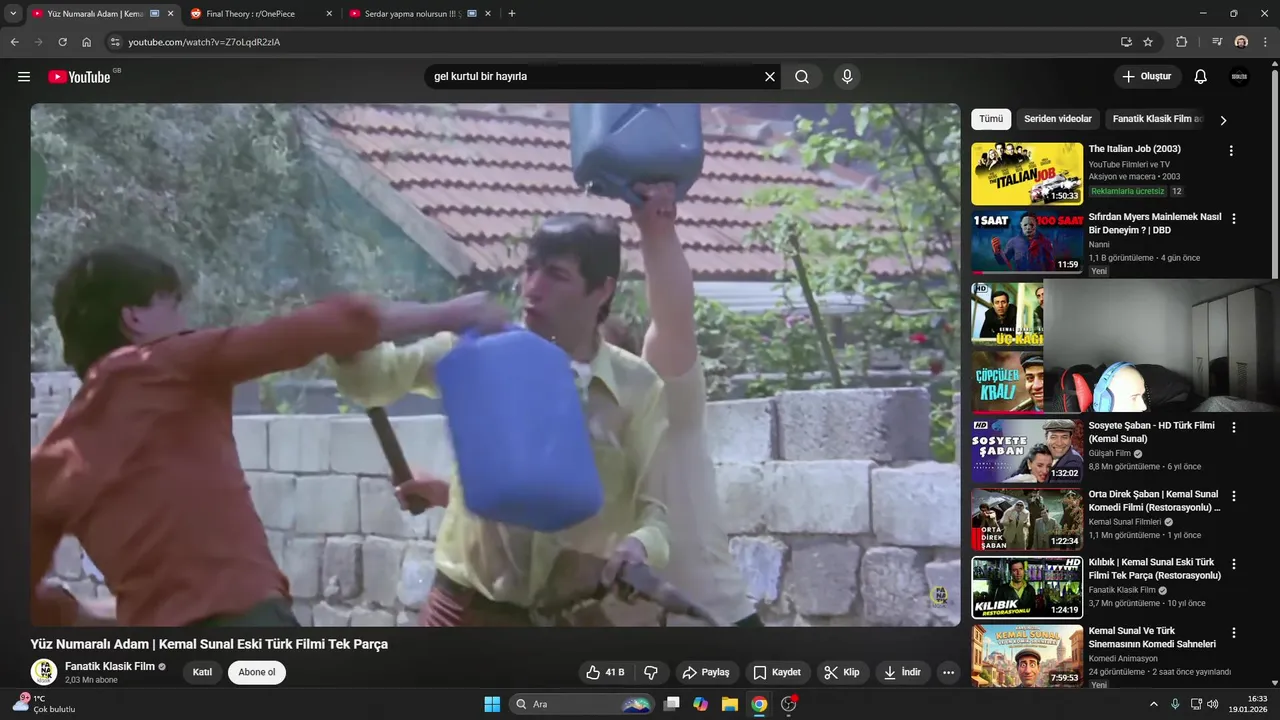Install app icon in address bar

coord(1126,42)
